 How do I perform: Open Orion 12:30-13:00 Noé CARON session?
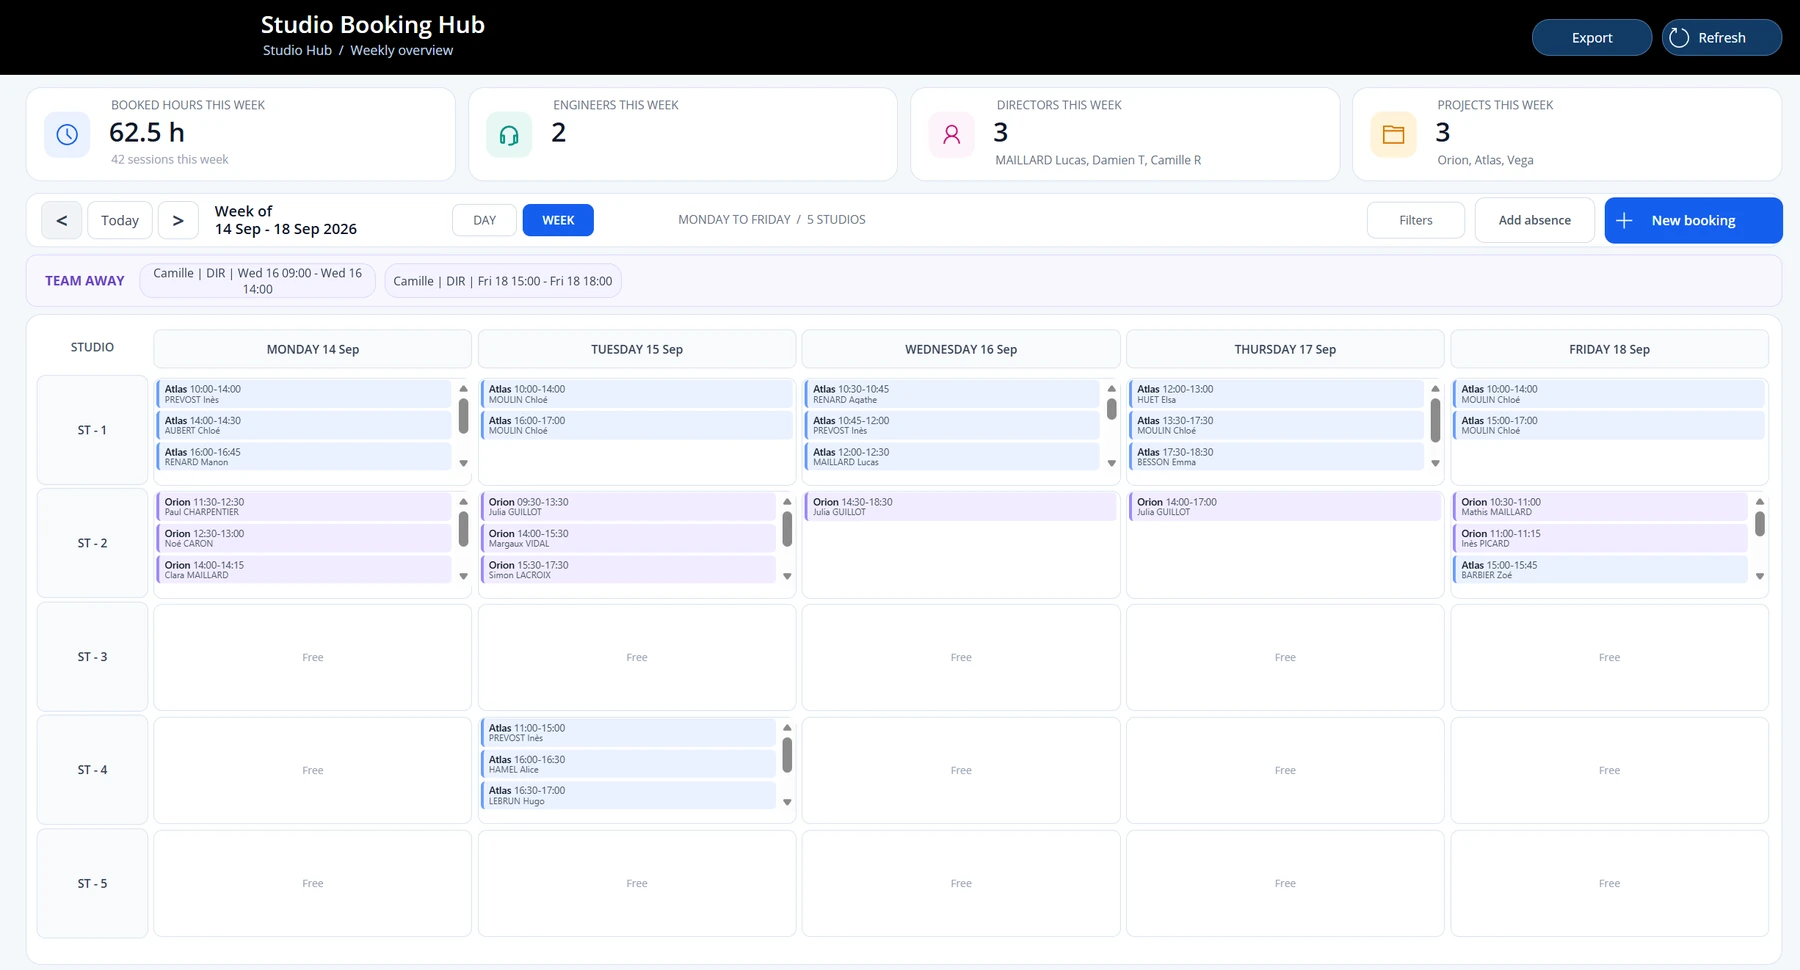(304, 538)
